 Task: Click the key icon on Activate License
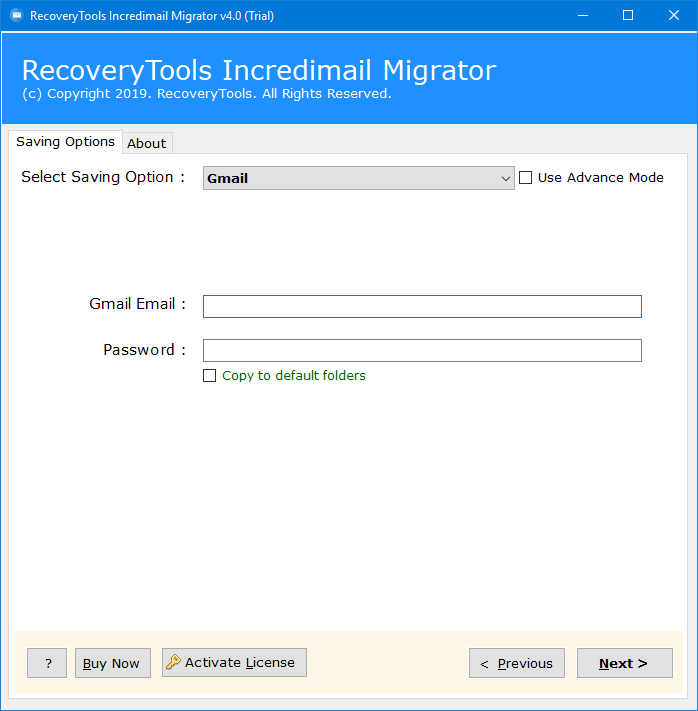tap(173, 662)
